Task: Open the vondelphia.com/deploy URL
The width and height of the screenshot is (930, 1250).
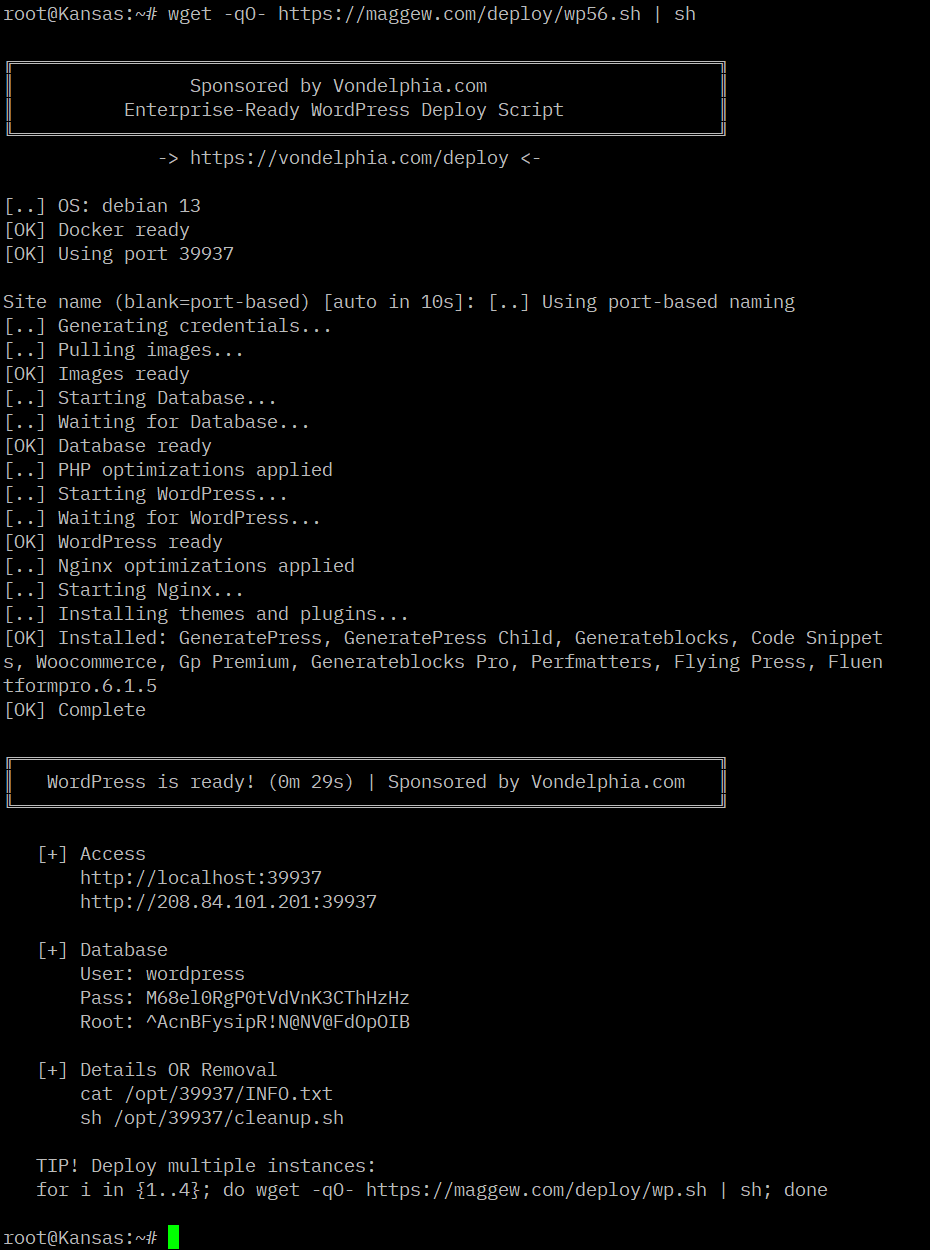Action: (x=349, y=158)
